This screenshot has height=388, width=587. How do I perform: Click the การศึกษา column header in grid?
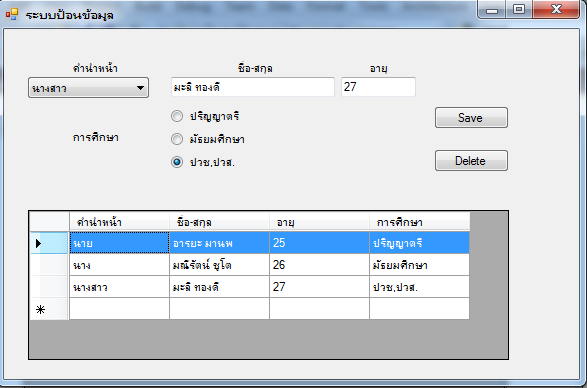pos(419,222)
